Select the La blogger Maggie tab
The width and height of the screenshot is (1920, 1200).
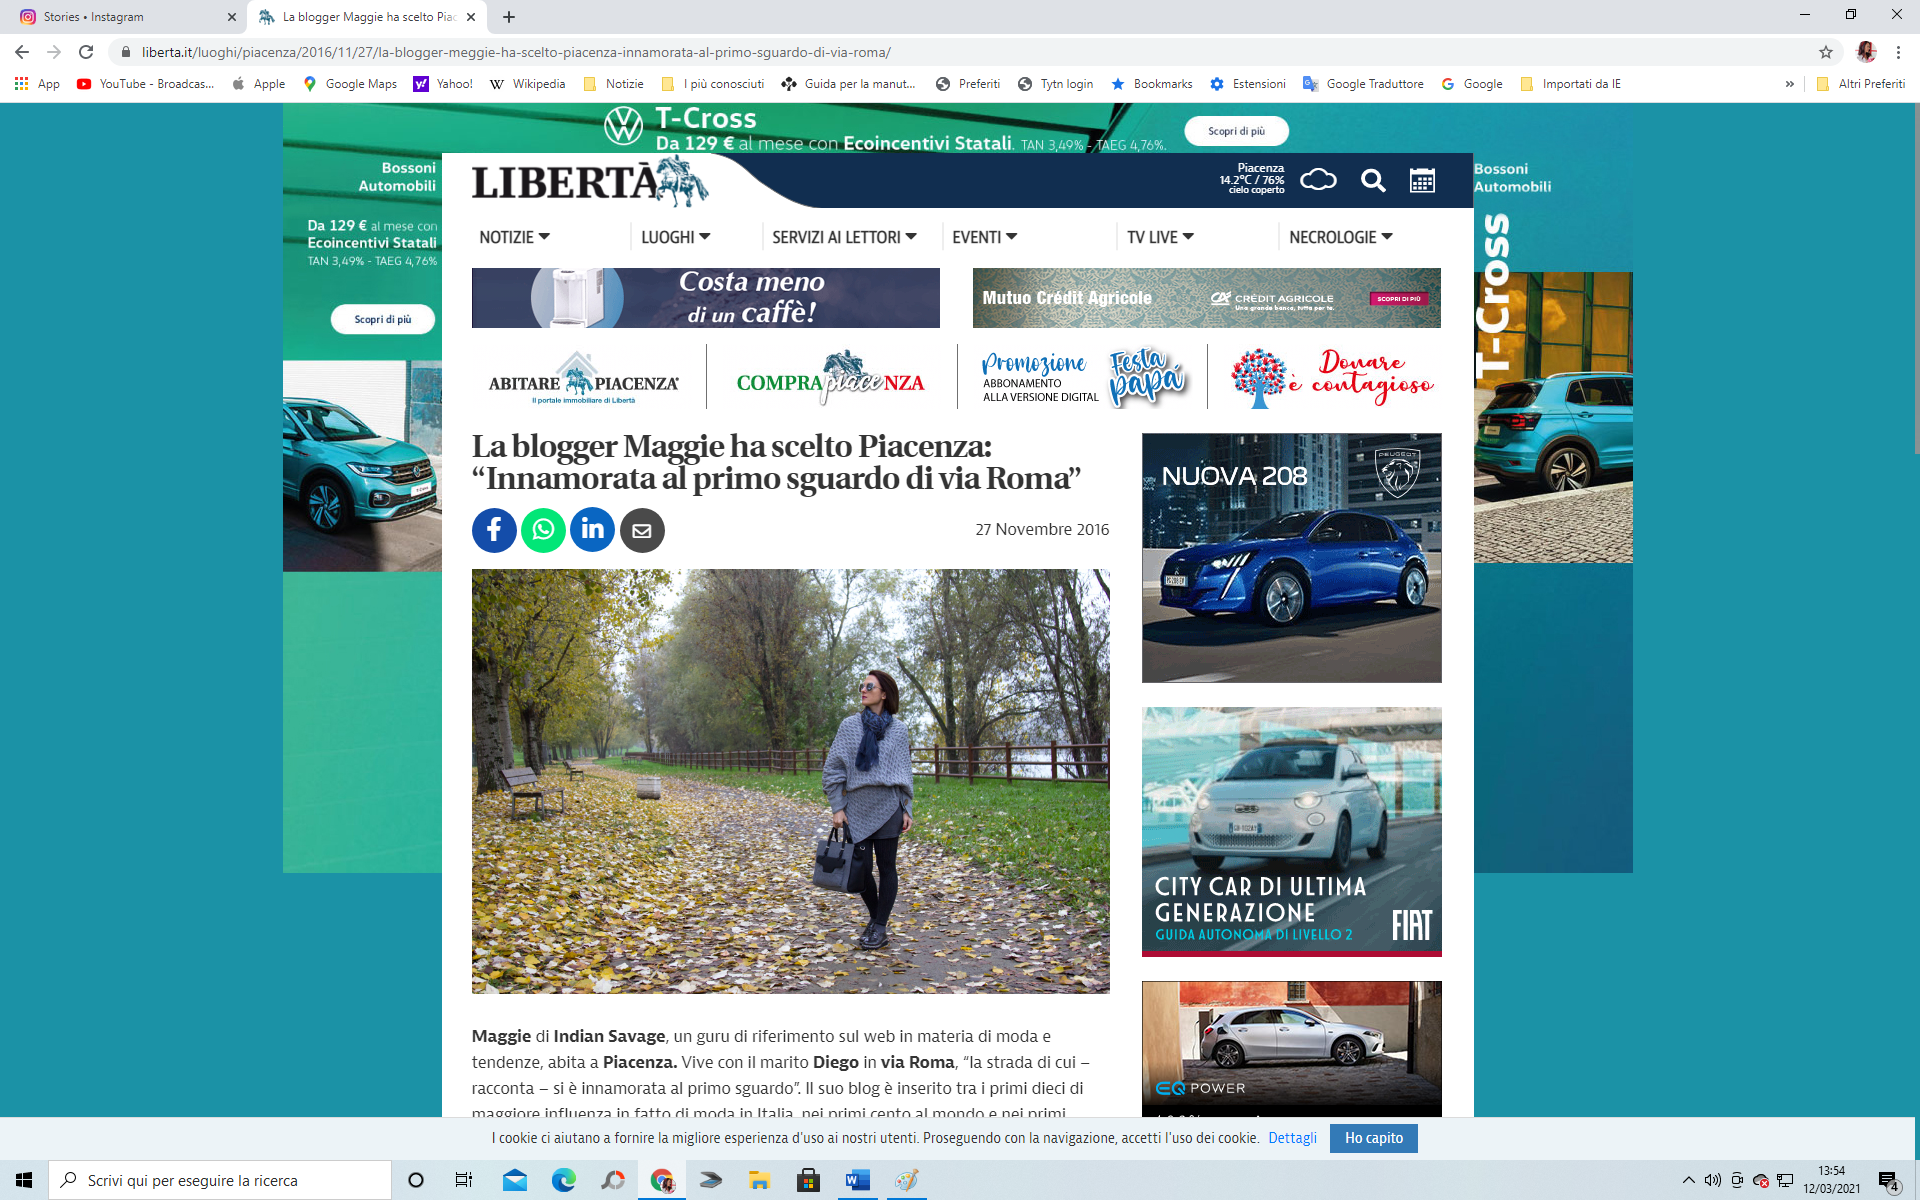(367, 17)
